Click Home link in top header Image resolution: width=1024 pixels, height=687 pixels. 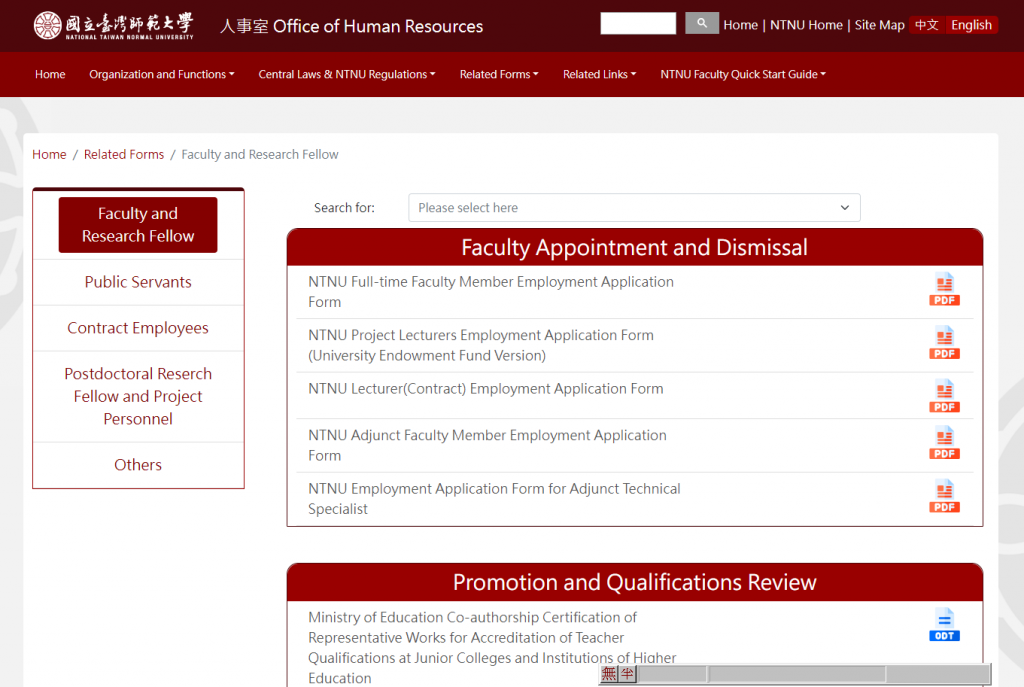tap(741, 25)
